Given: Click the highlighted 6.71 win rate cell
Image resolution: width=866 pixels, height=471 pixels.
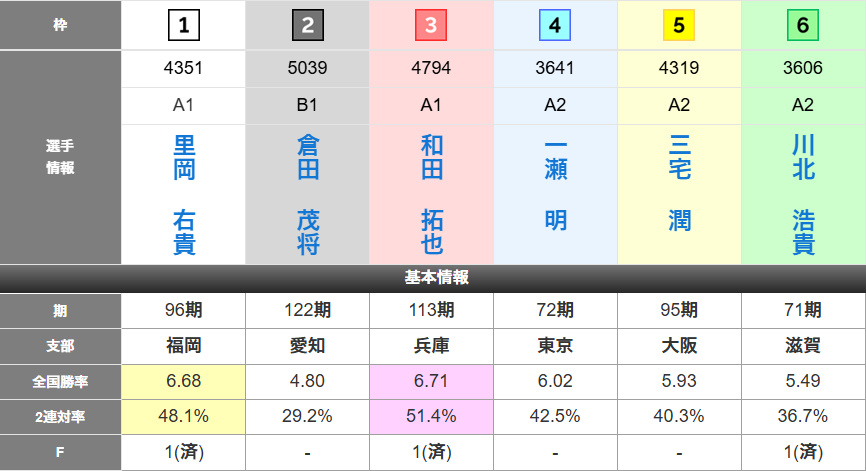Looking at the screenshot, I should pyautogui.click(x=431, y=381).
